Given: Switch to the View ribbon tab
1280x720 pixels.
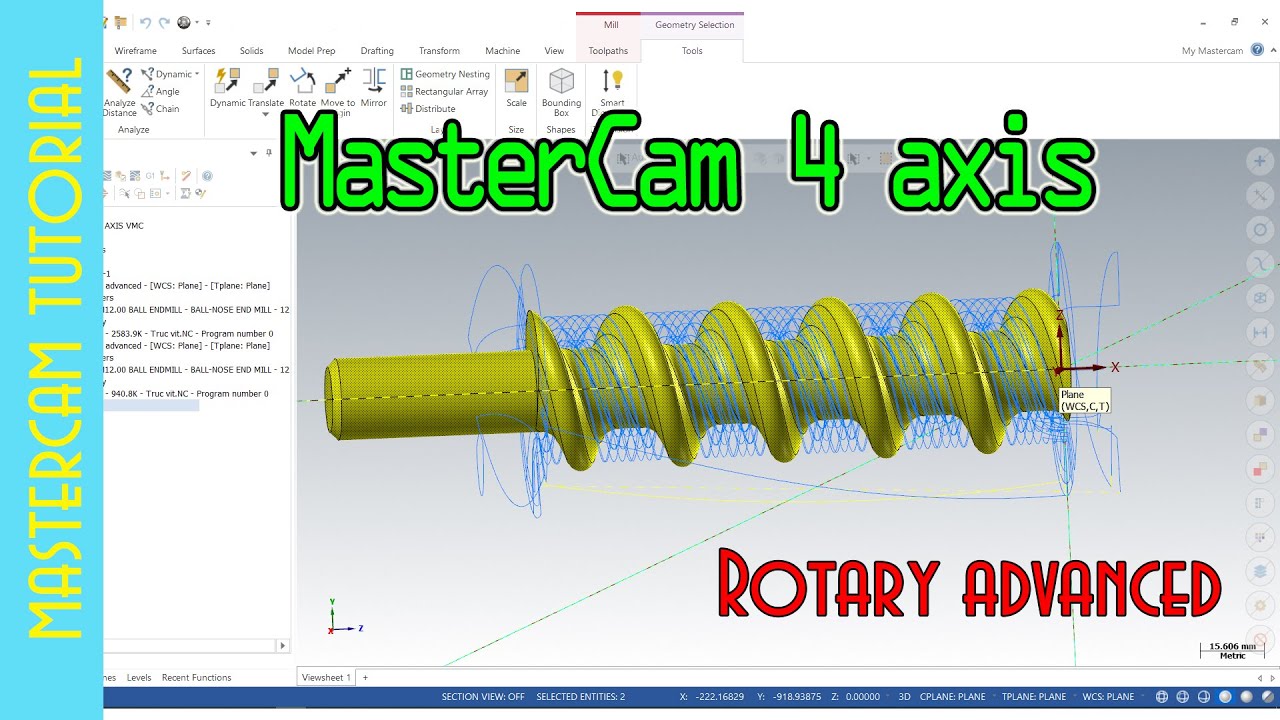Looking at the screenshot, I should pos(554,51).
